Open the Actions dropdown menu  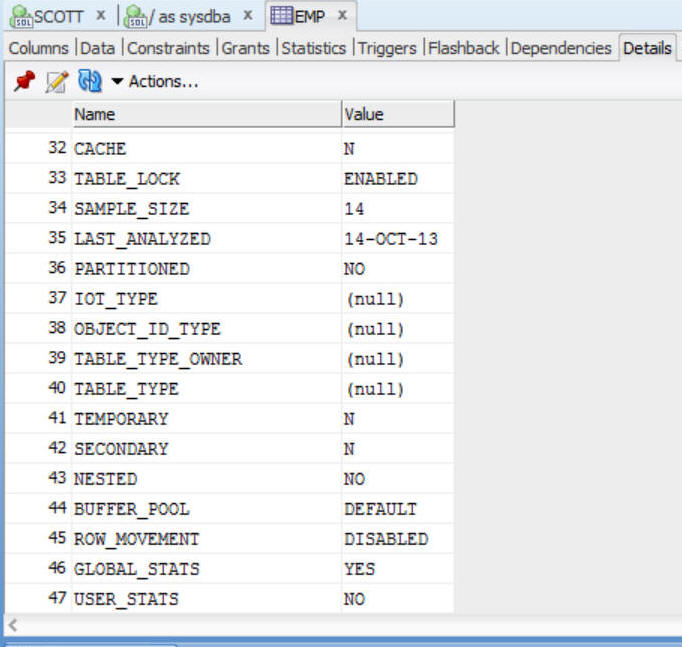154,82
